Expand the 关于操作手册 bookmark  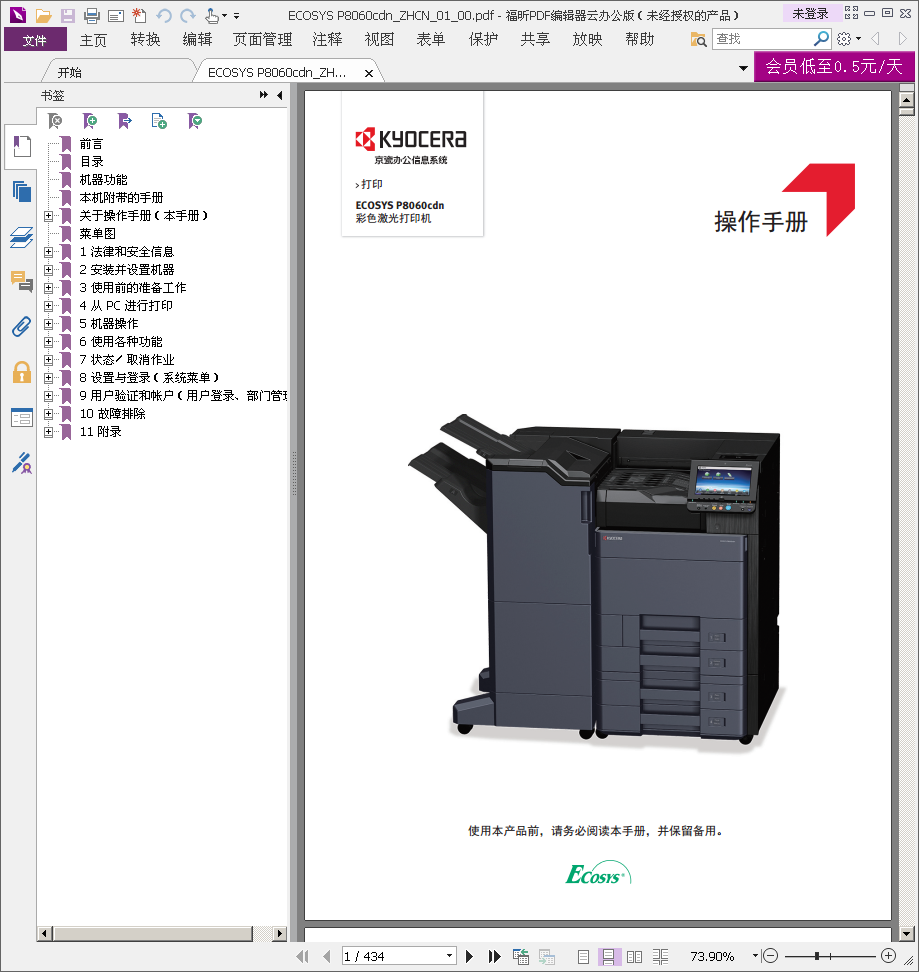[x=48, y=216]
